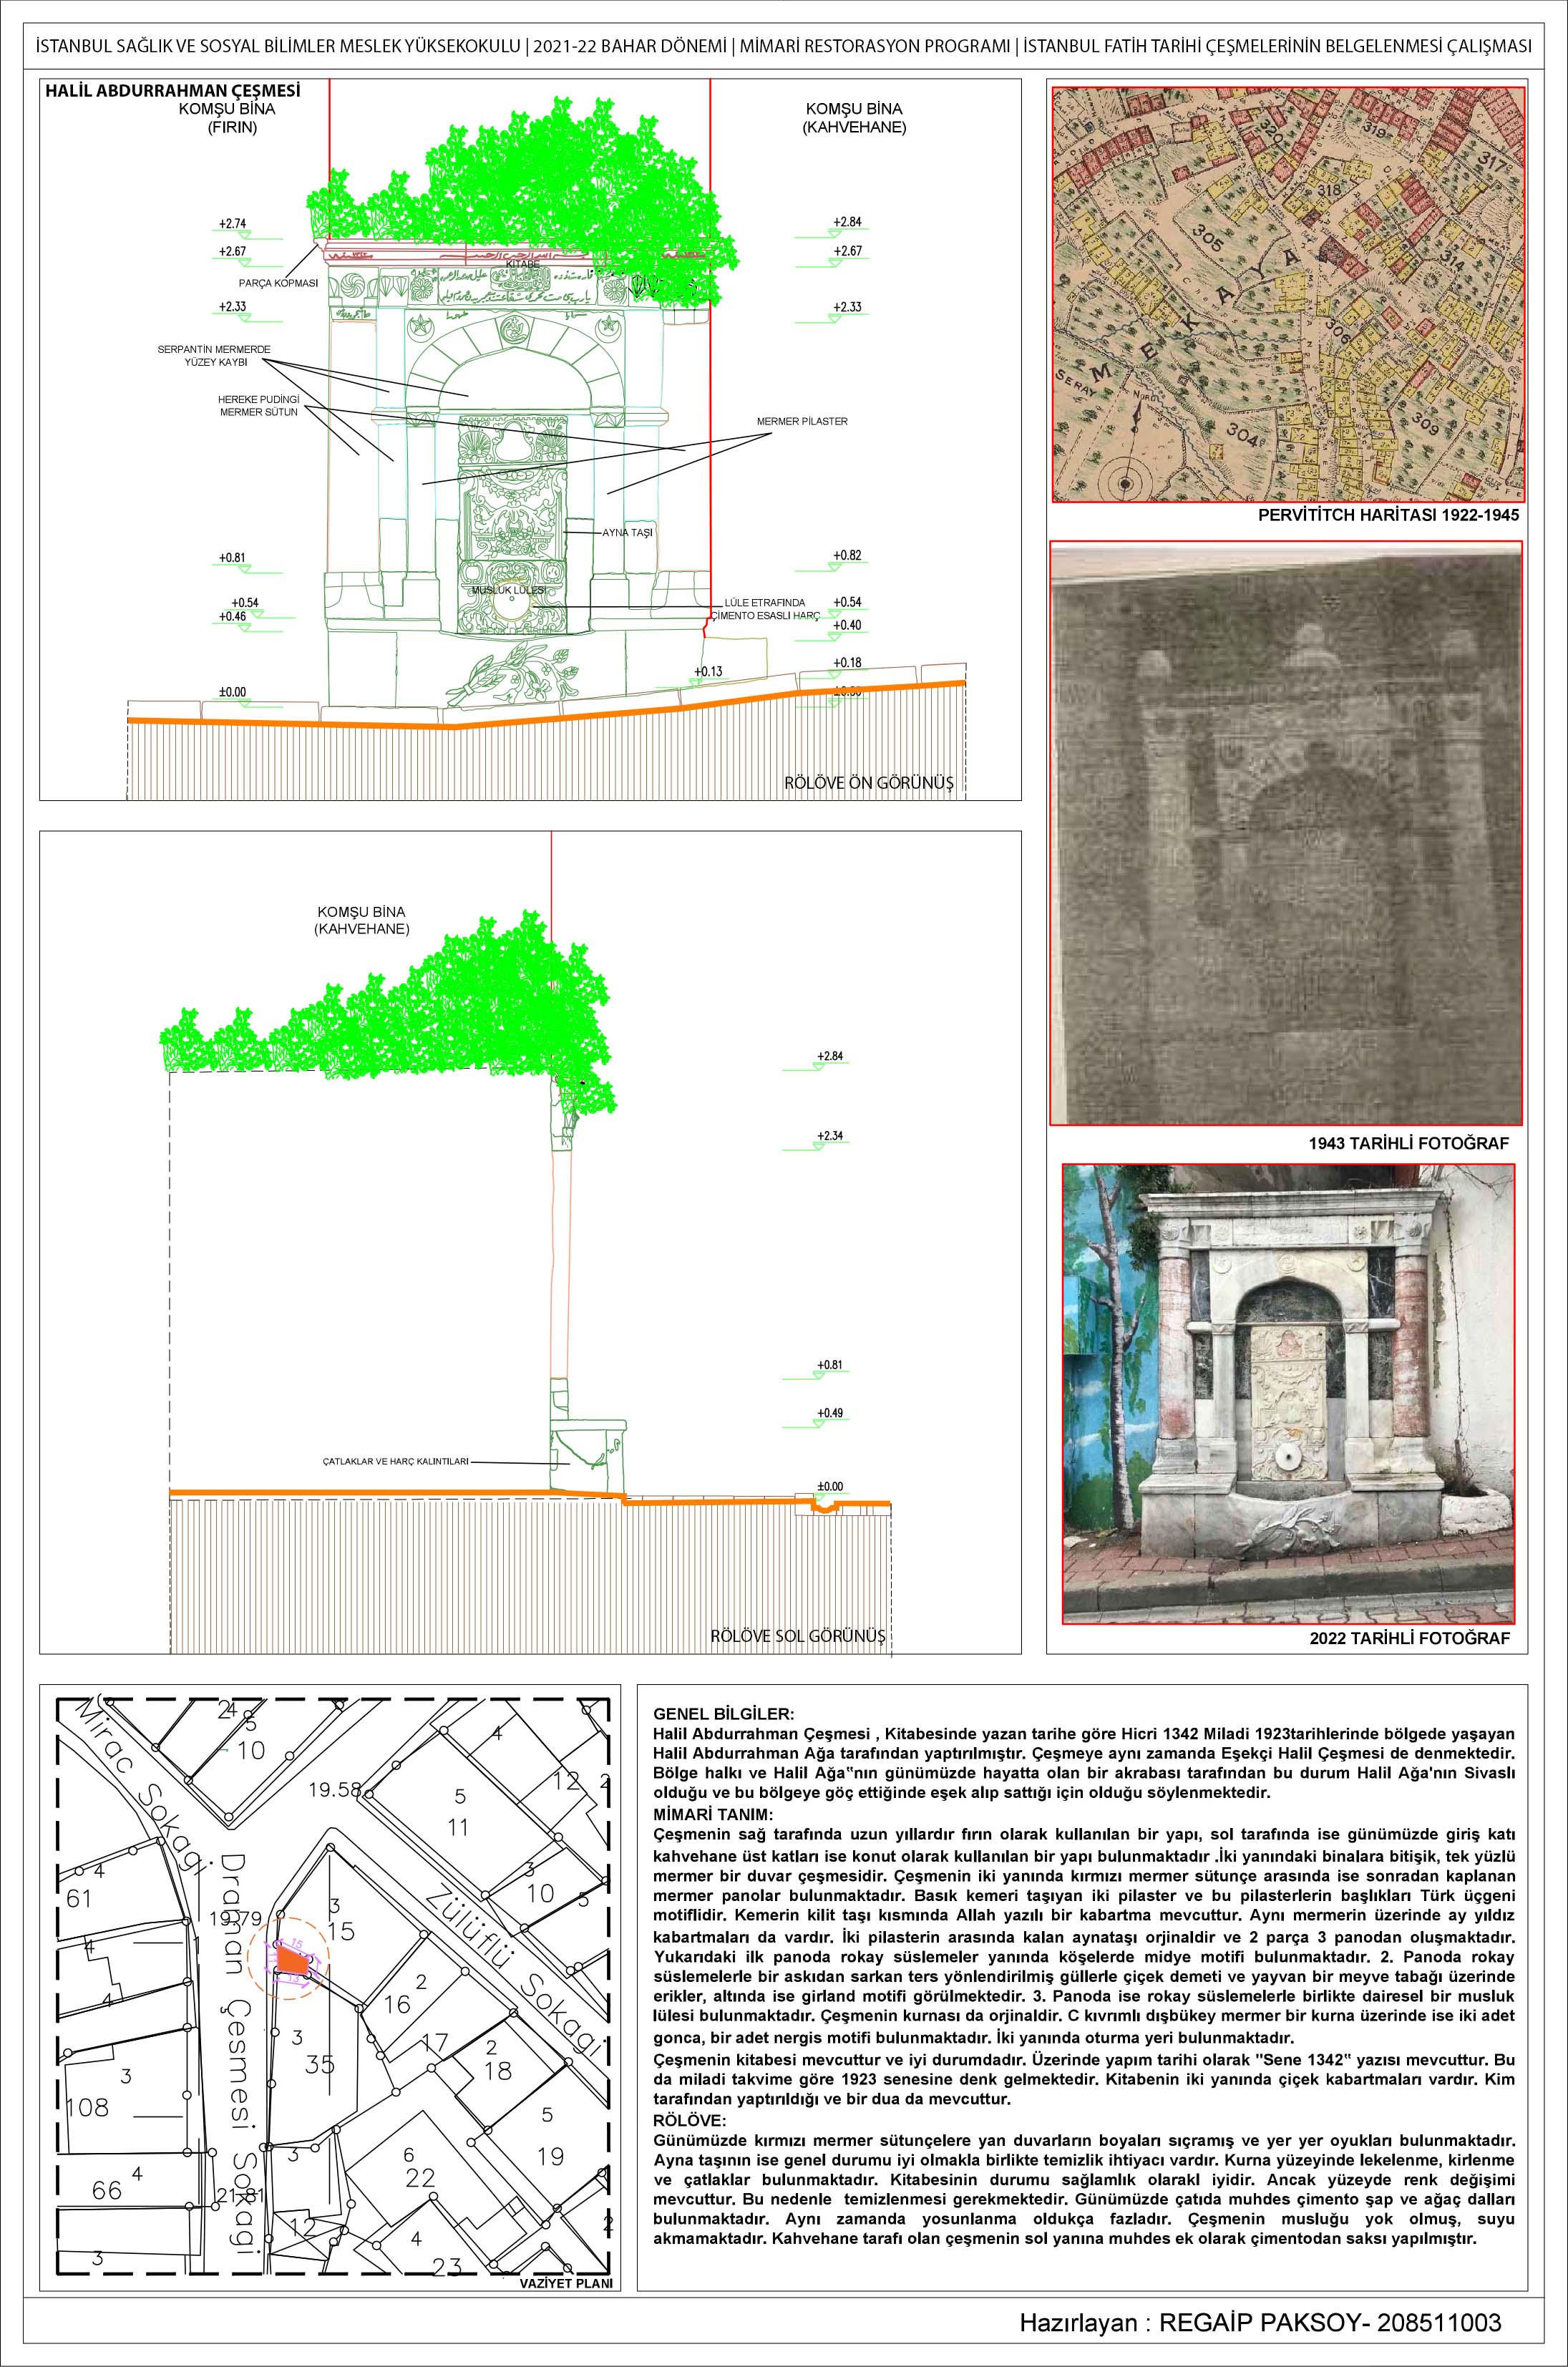
Task: Select the '1943 TARİHLİ FOTOĞRAF' caption
Action: click(1409, 1143)
